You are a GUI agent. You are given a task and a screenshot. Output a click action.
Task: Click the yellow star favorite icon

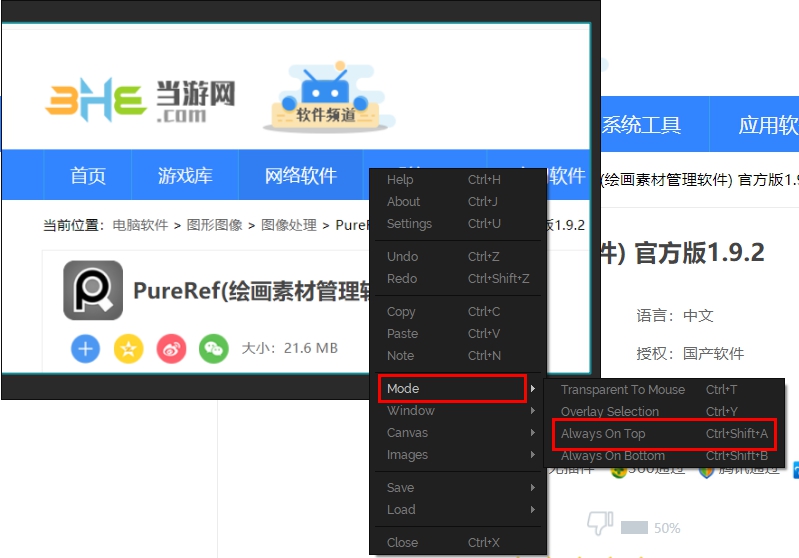click(x=128, y=349)
